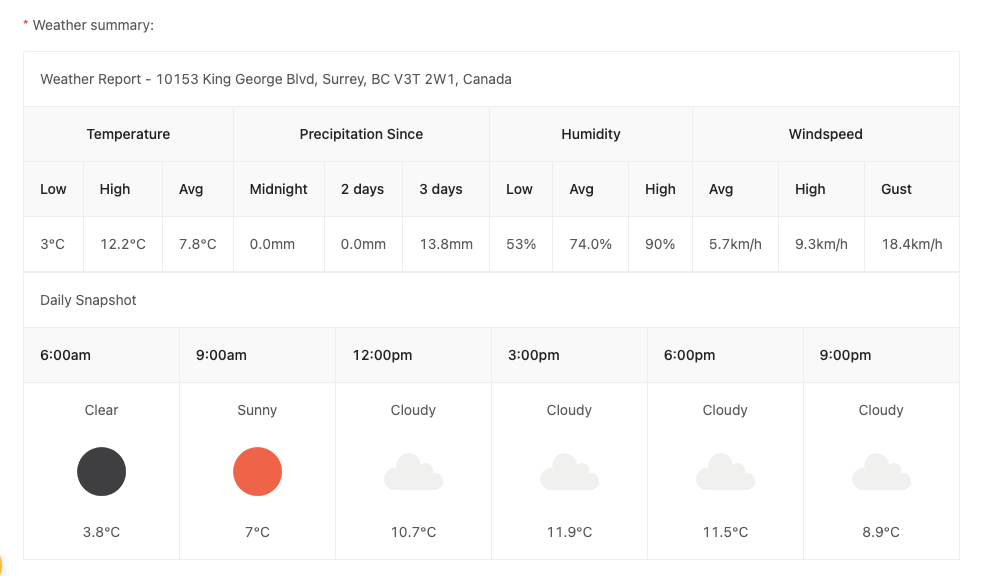Select the Precipitation Since header

click(361, 134)
